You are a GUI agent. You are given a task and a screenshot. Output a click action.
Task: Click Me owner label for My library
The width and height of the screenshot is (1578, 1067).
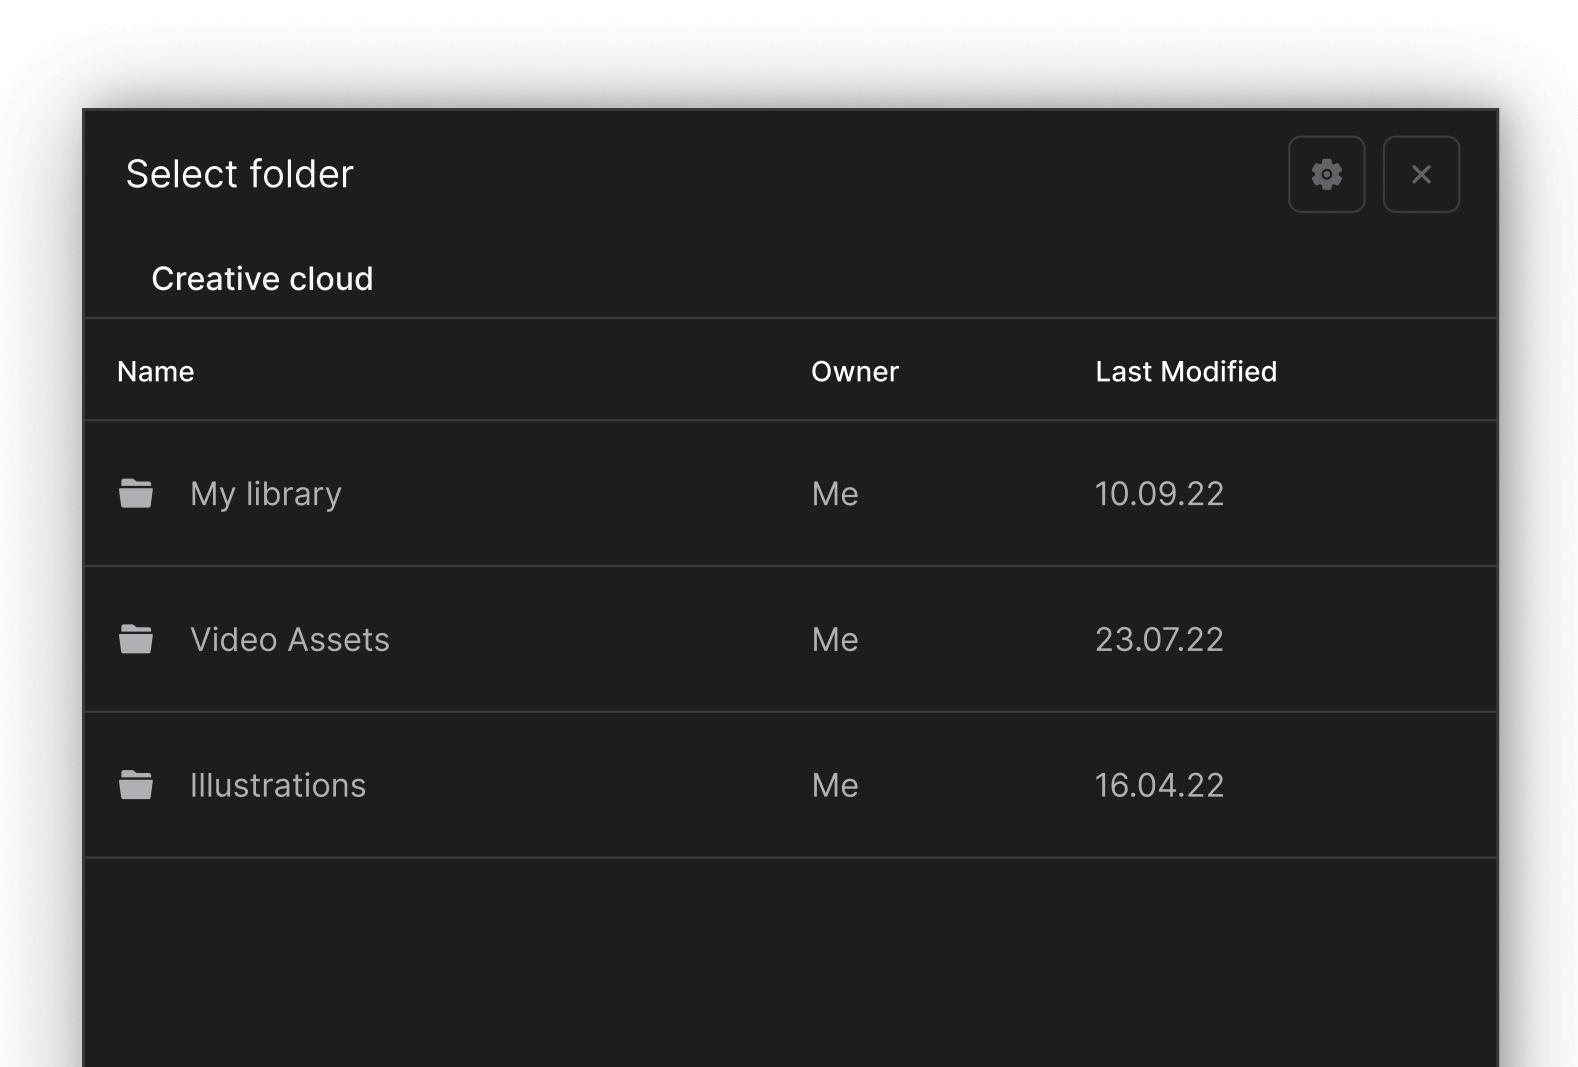pos(834,493)
